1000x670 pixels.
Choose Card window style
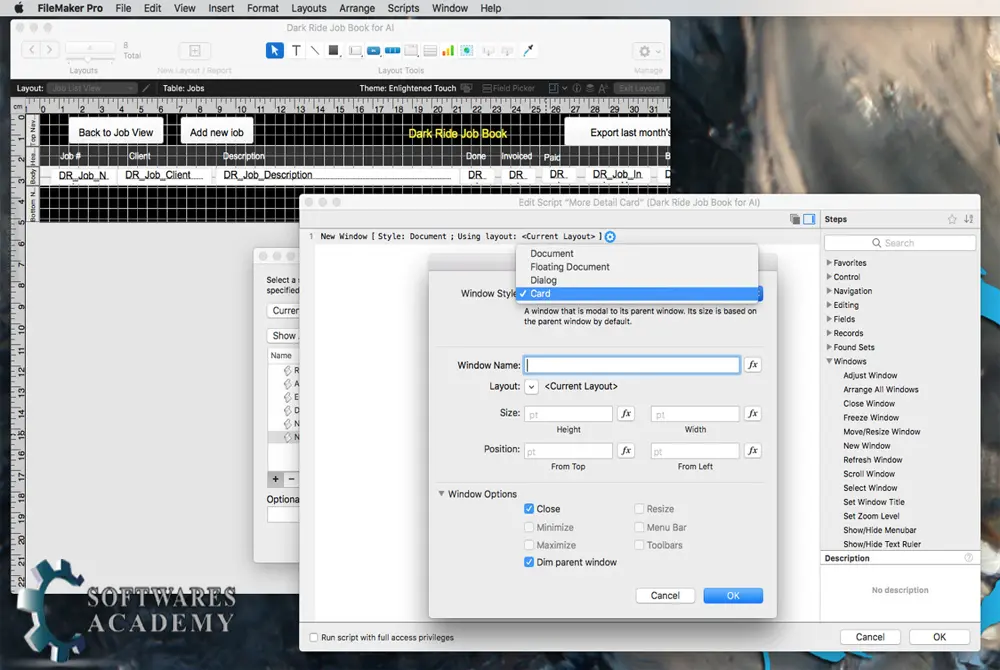[x=637, y=293]
